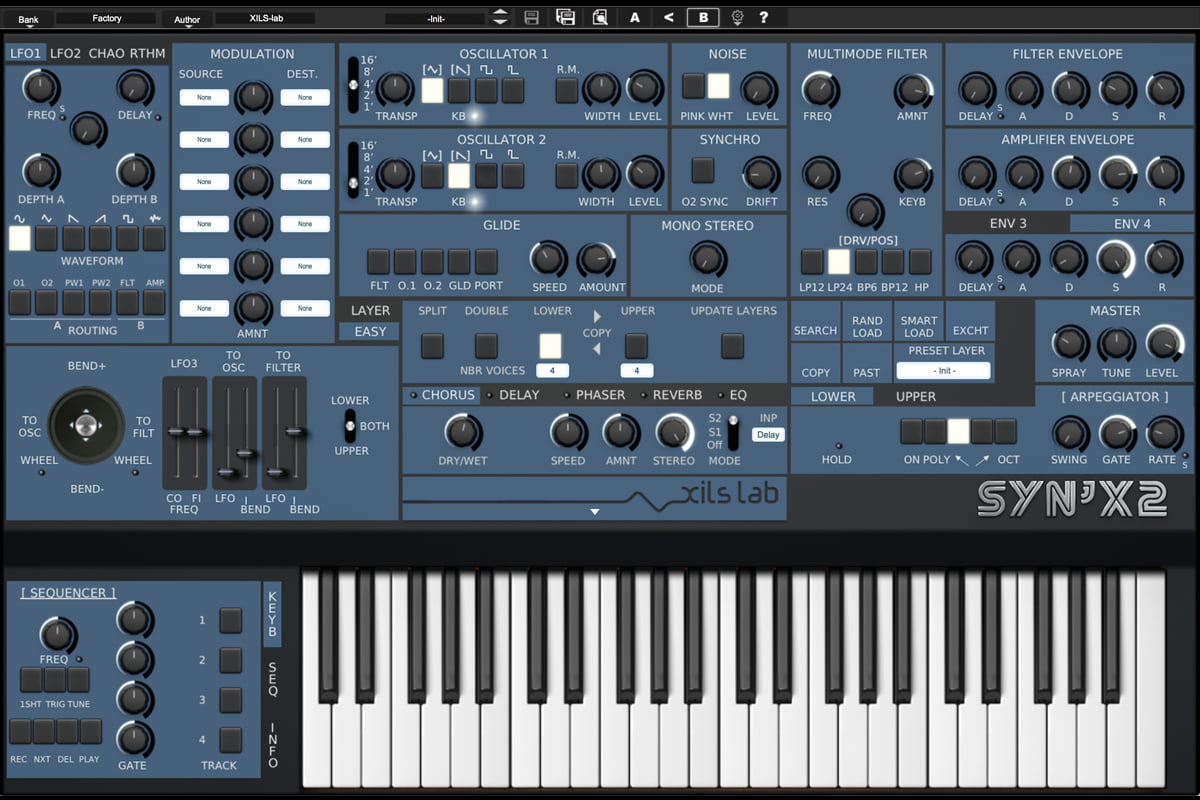This screenshot has width=1200, height=800.
Task: Select the B compare slot
Action: pos(703,17)
